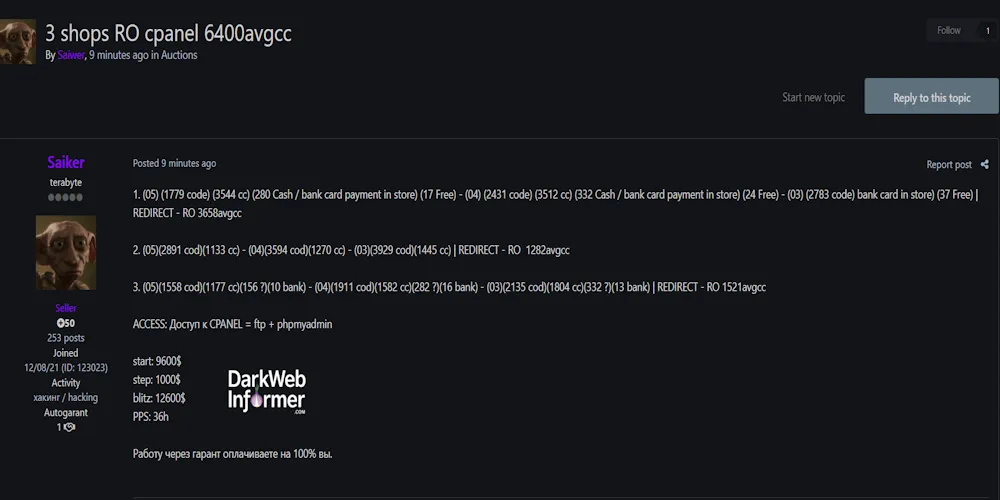1000x500 pixels.
Task: Report post link
Action: point(948,165)
